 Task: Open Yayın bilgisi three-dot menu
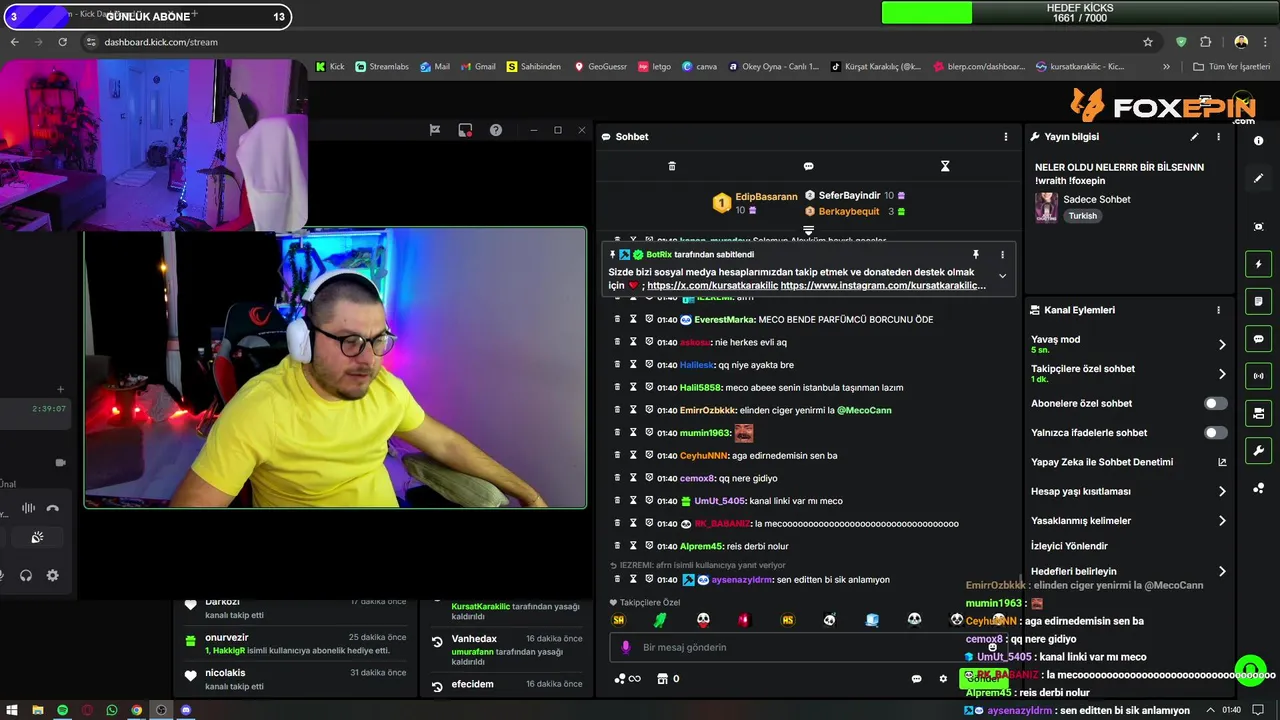pyautogui.click(x=1218, y=136)
